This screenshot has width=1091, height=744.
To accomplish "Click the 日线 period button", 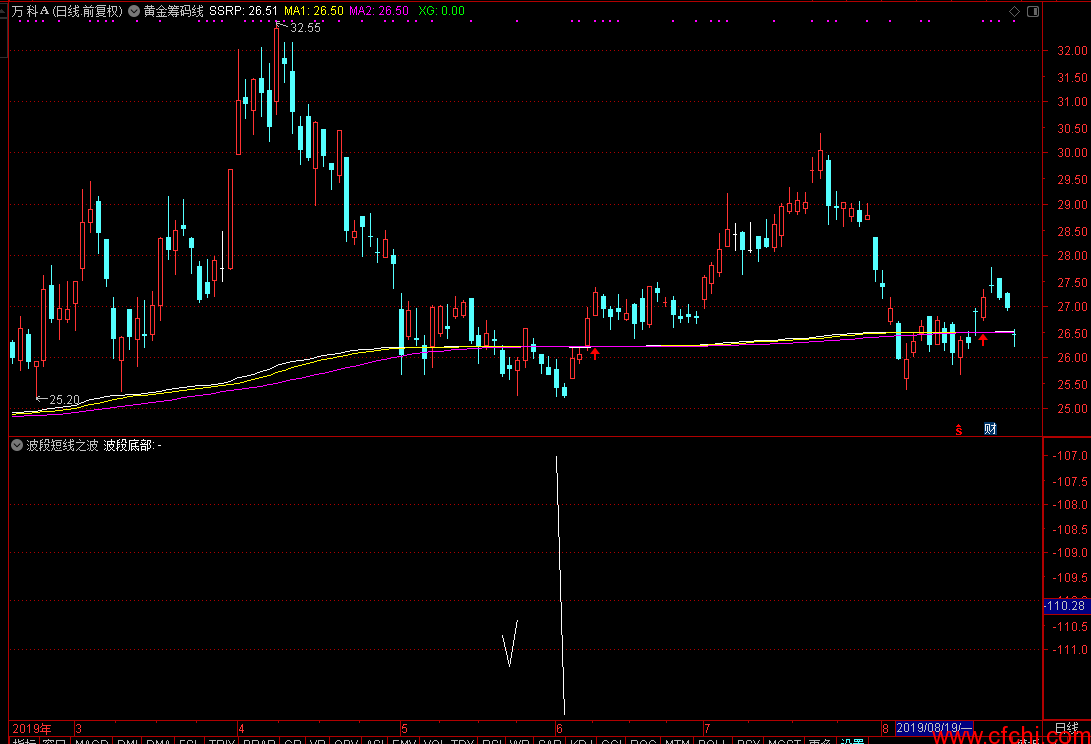I will tap(1066, 729).
